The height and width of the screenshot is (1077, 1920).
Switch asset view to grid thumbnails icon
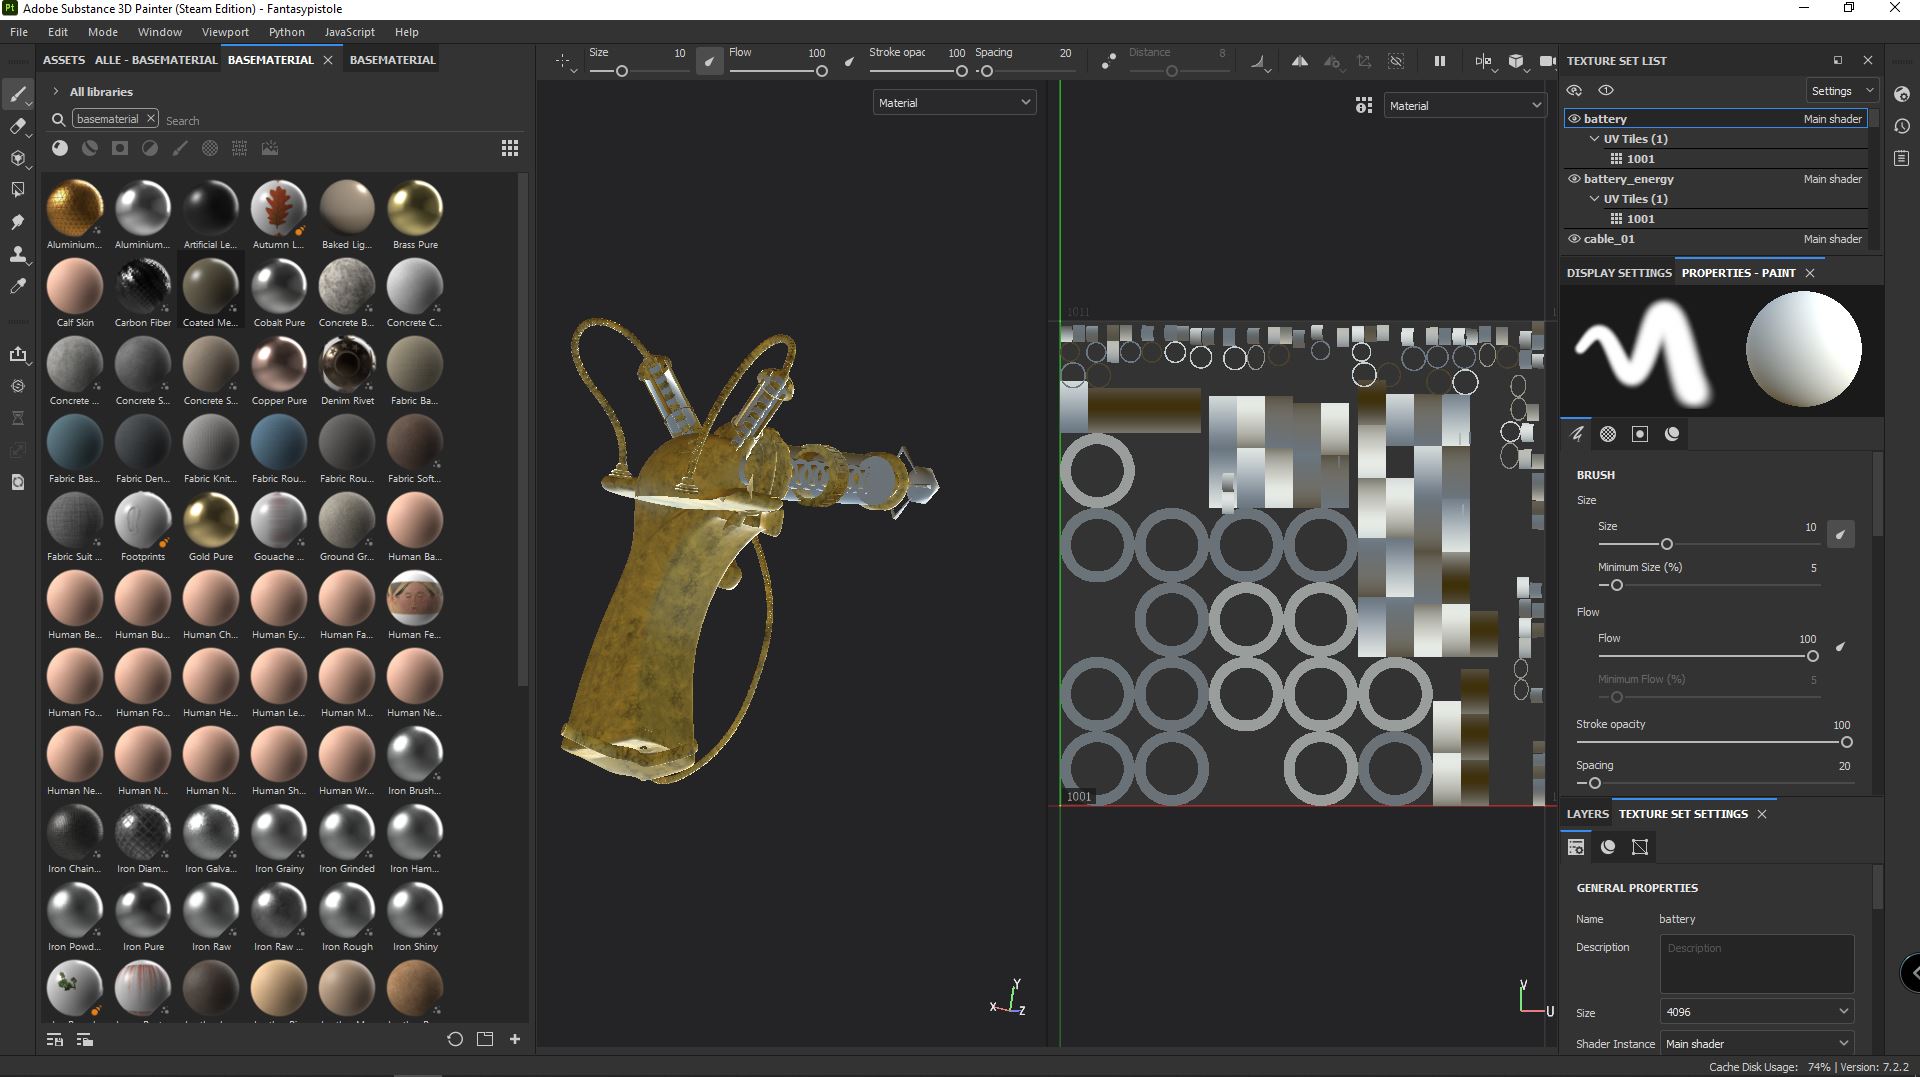pos(510,148)
